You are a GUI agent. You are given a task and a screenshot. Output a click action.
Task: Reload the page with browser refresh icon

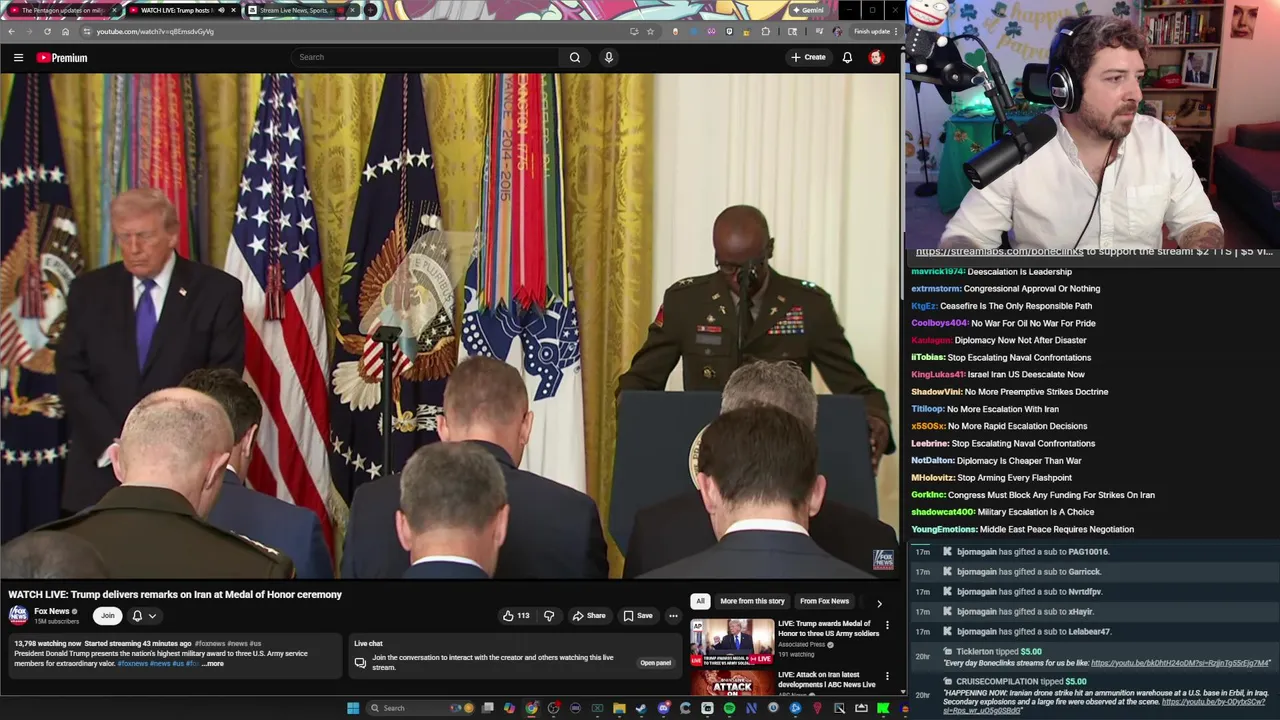click(47, 31)
